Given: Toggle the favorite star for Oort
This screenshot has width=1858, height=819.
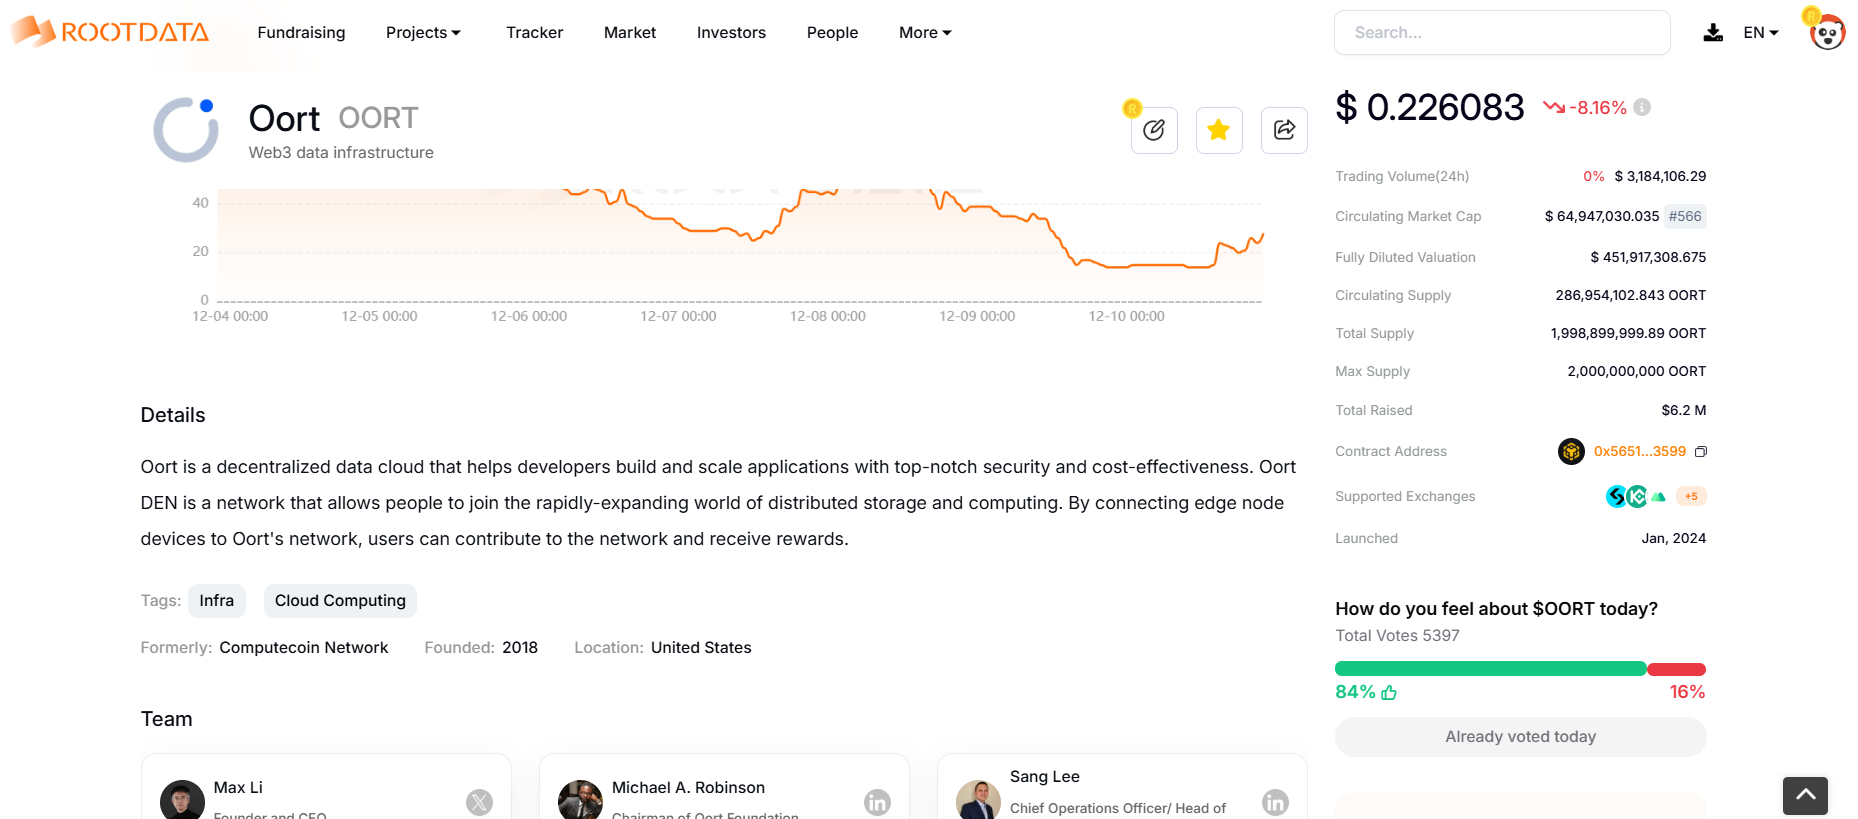Looking at the screenshot, I should pos(1219,130).
